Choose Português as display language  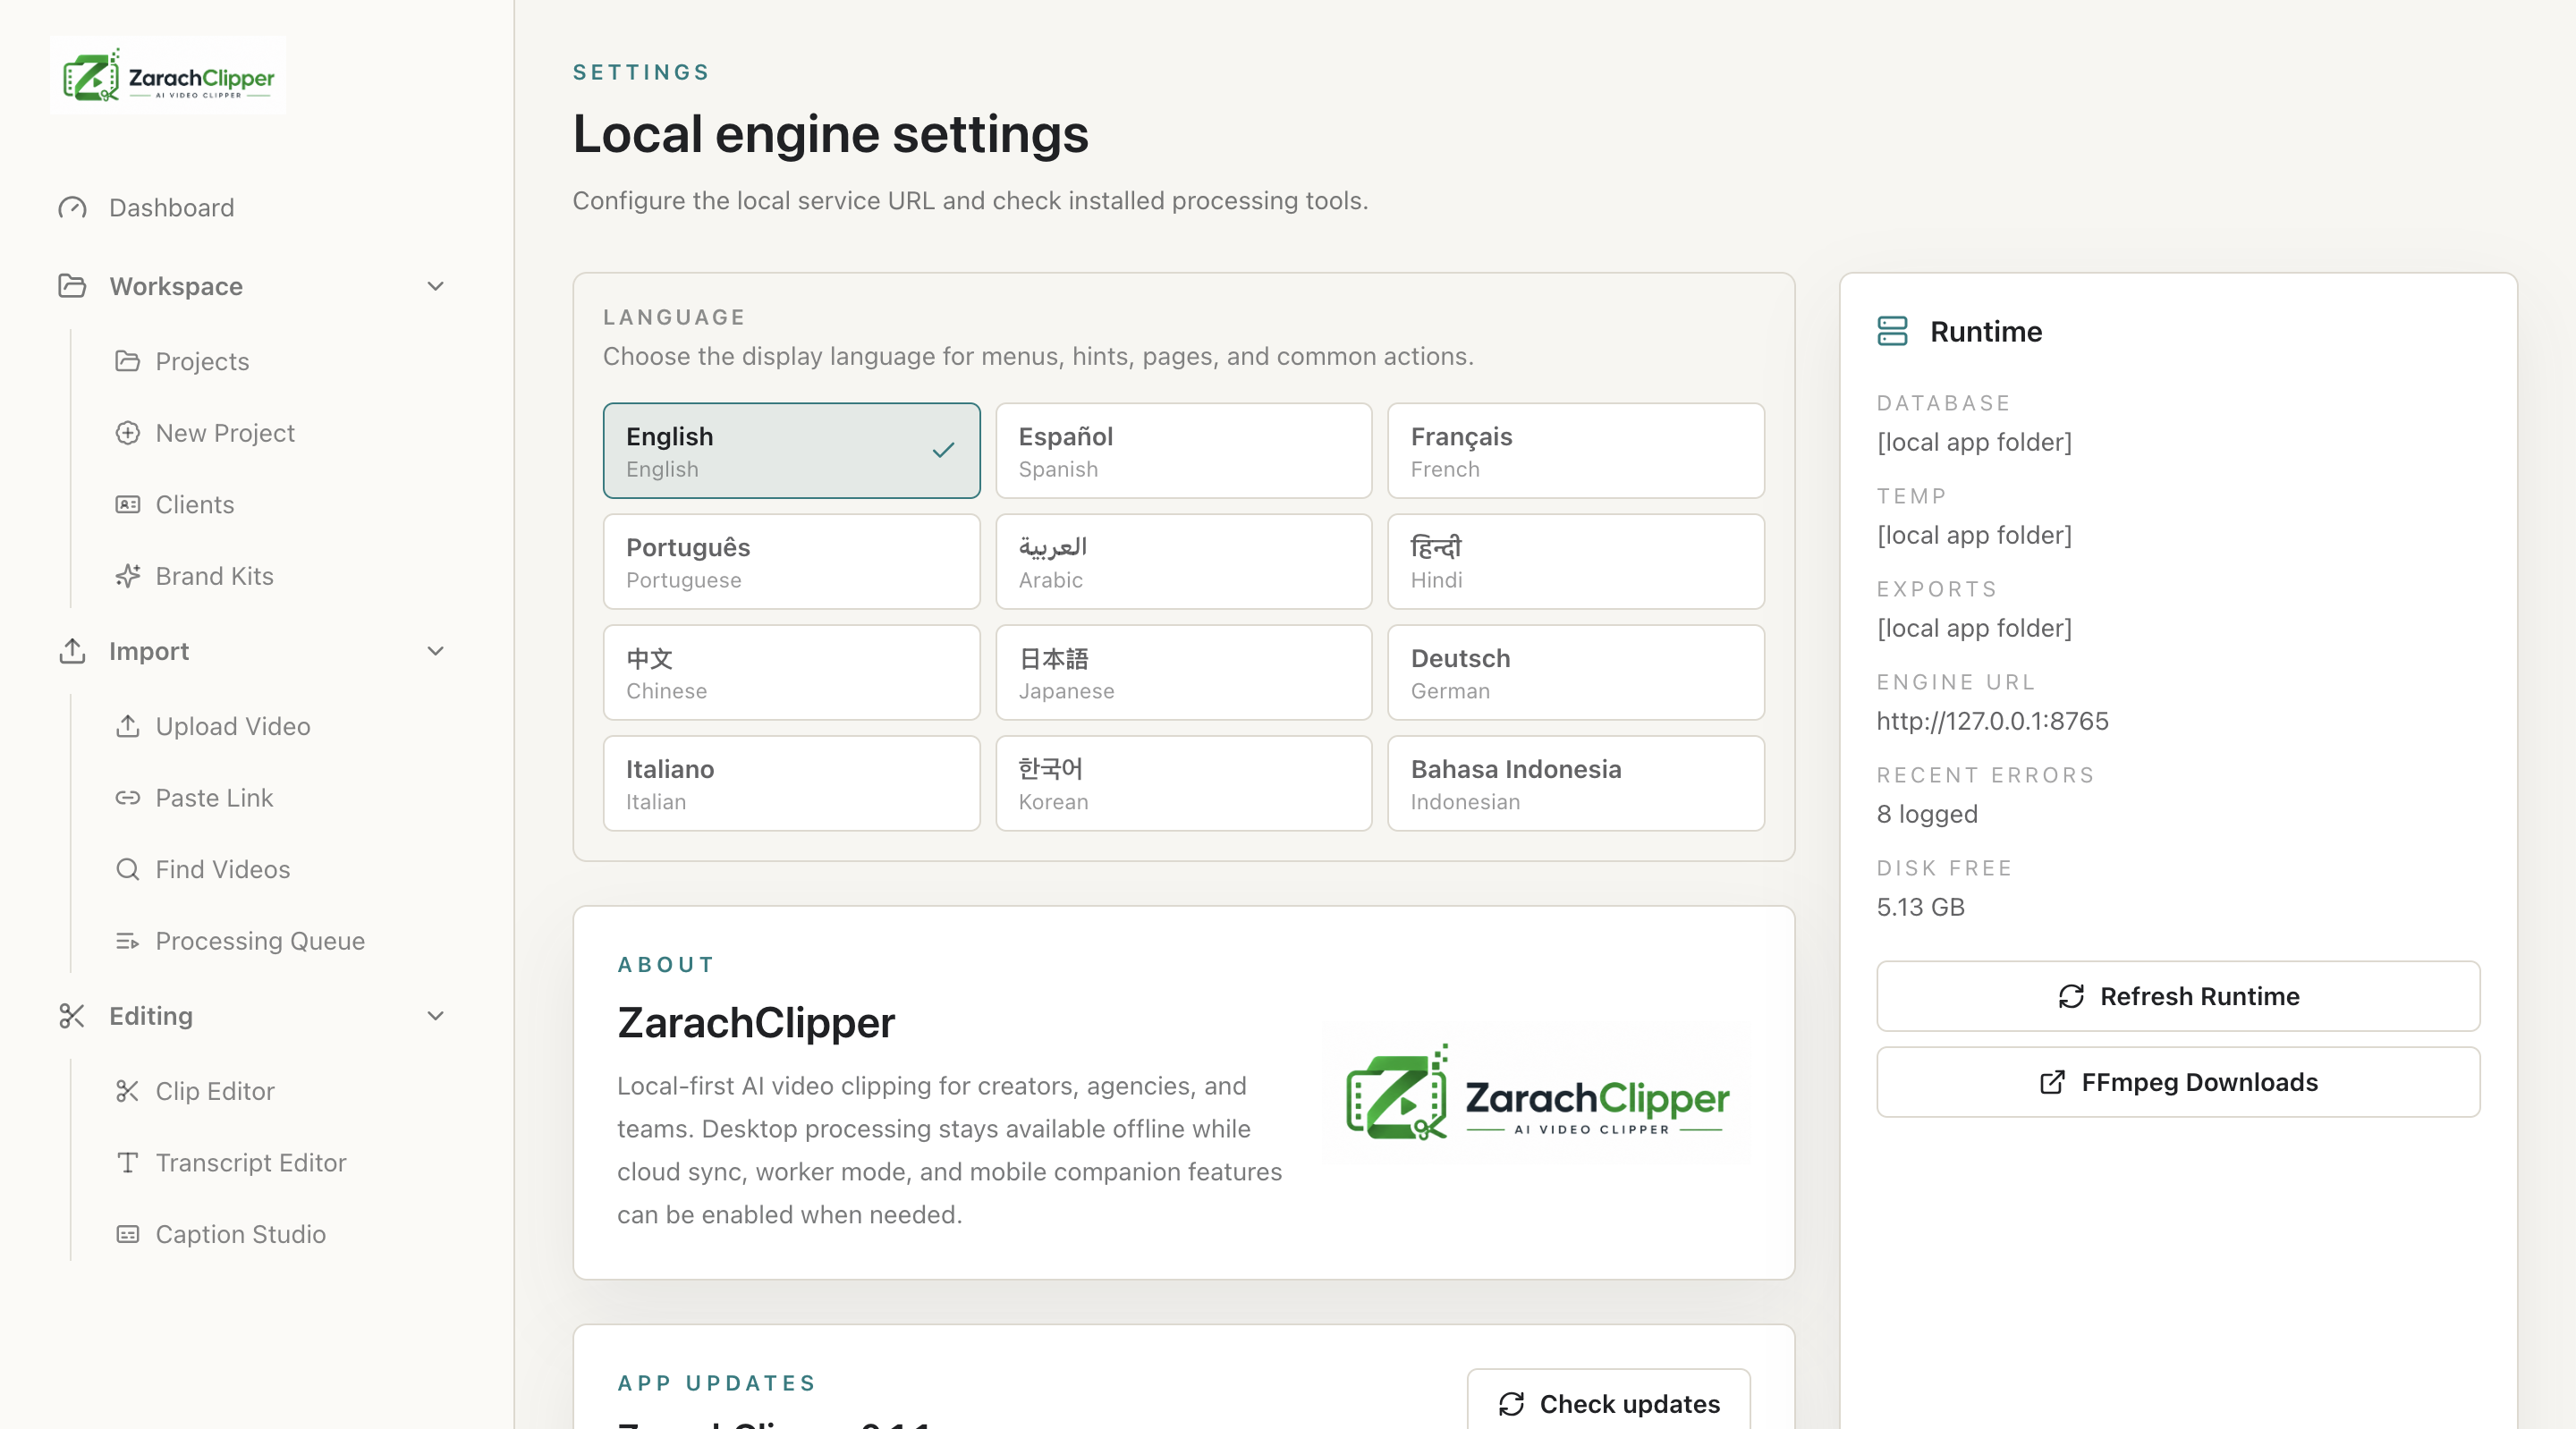coord(791,562)
